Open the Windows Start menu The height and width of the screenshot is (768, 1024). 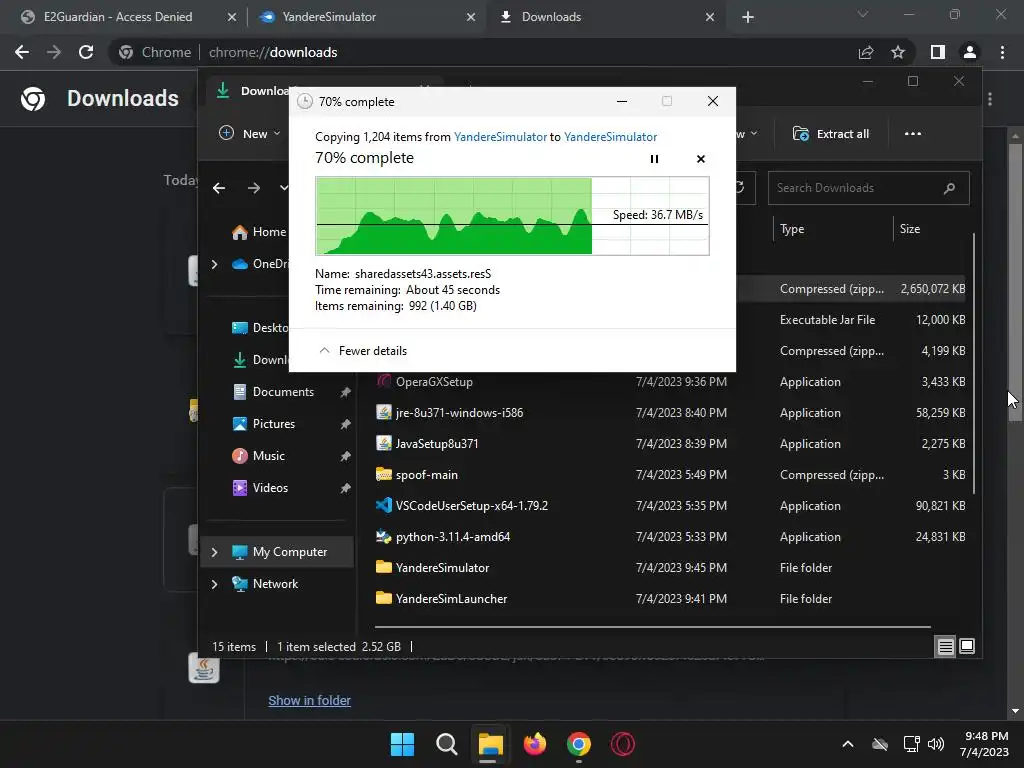(402, 744)
